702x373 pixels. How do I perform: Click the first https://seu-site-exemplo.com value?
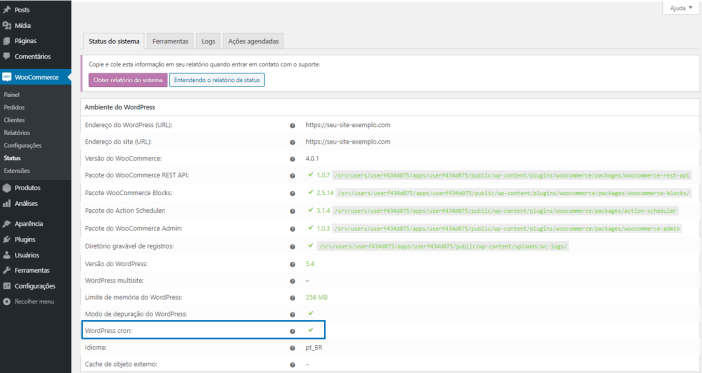[348, 125]
